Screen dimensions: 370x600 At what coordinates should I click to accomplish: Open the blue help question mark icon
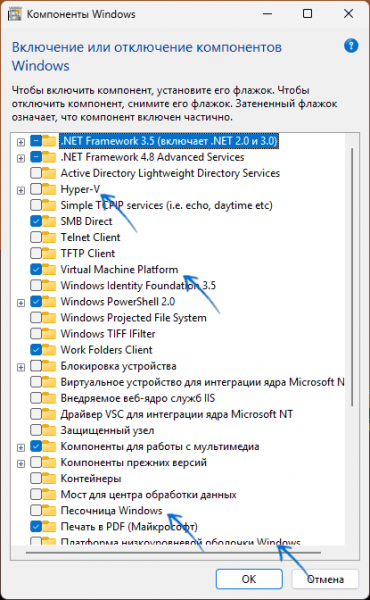351,46
